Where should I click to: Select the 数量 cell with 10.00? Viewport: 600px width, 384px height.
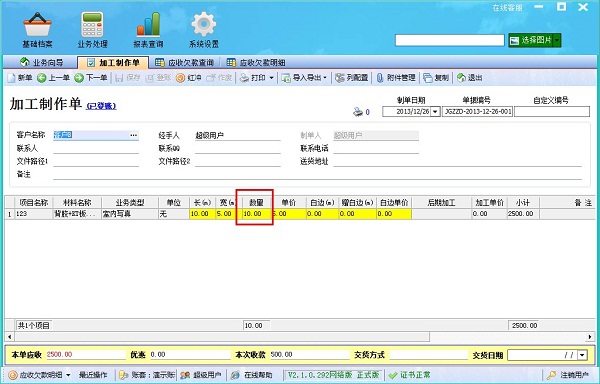point(256,214)
